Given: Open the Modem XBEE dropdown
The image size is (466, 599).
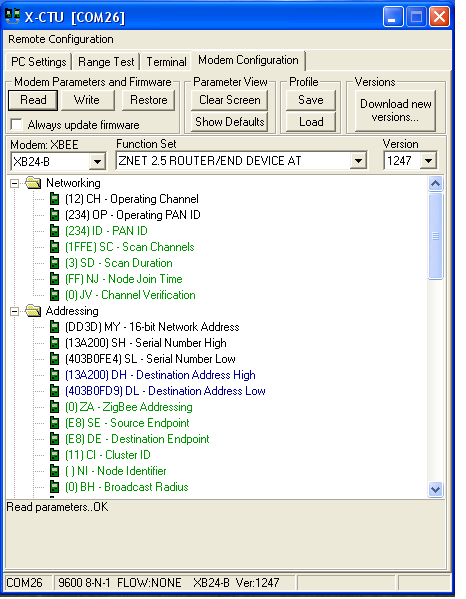Looking at the screenshot, I should click(x=97, y=162).
